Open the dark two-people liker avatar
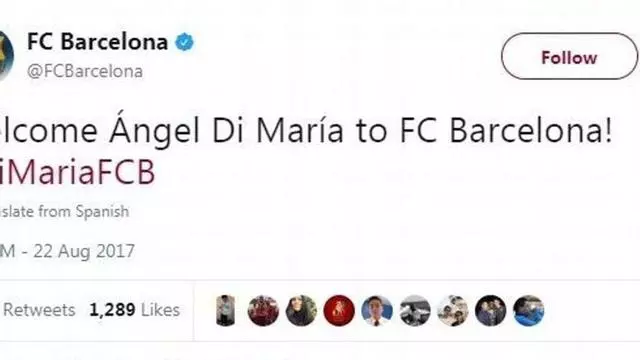 tap(491, 311)
